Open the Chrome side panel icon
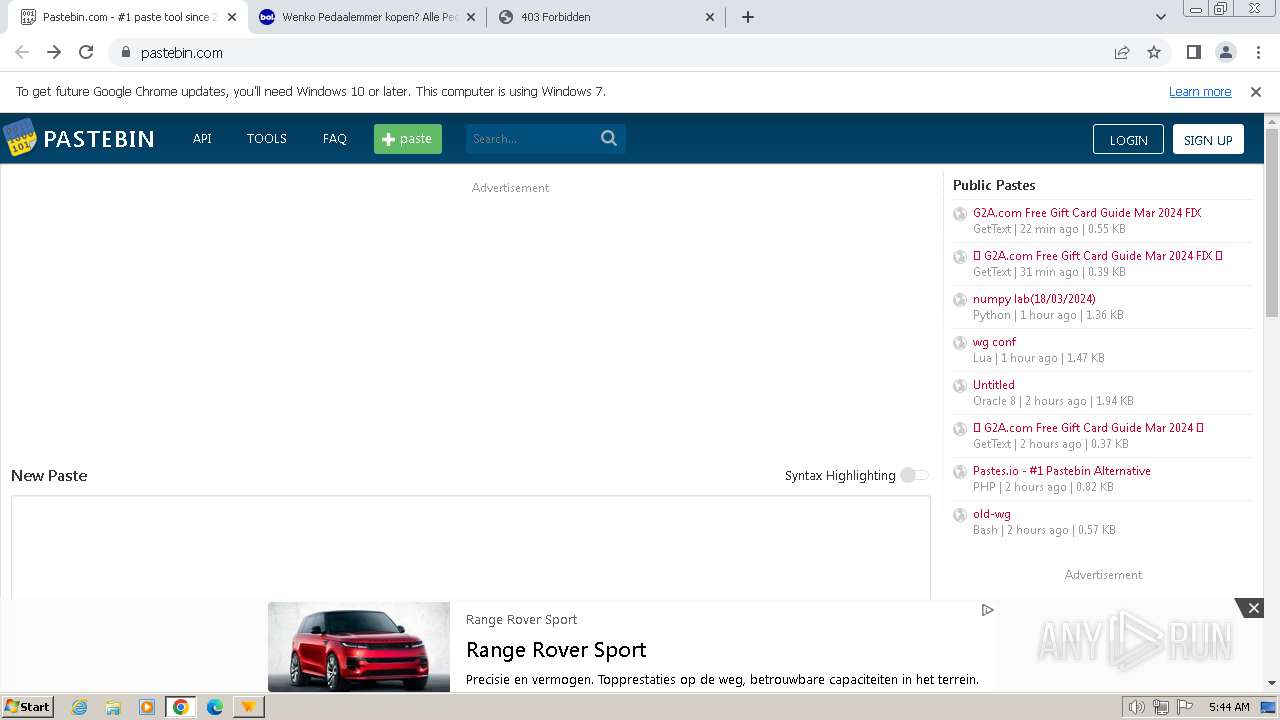Screen dimensions: 1280x720 (1193, 52)
